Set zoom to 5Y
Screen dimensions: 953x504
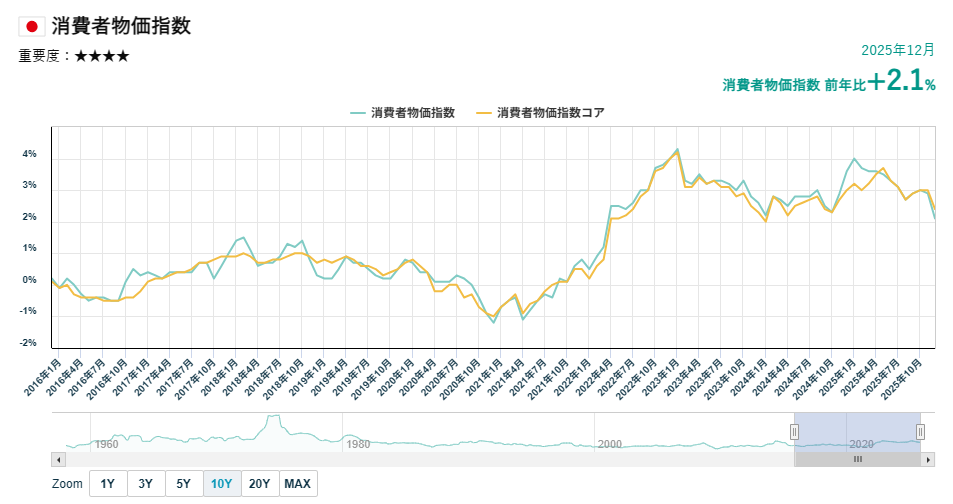pos(184,484)
